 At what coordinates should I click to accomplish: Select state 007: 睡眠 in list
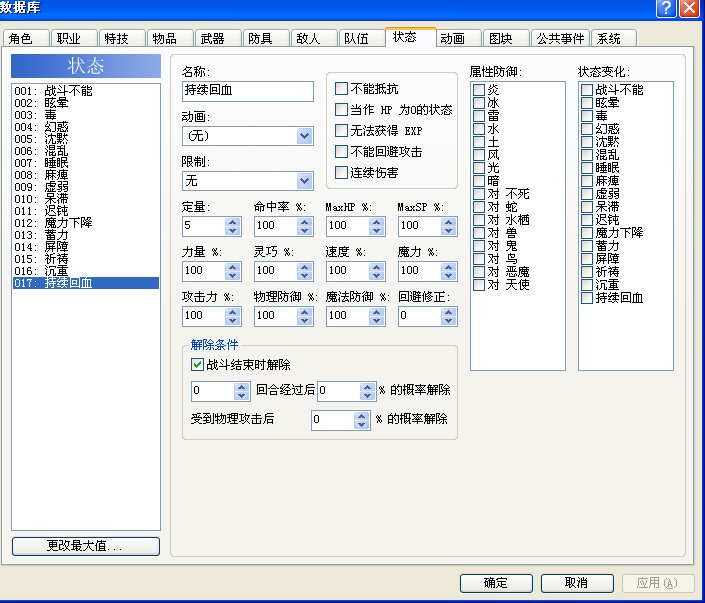coord(86,163)
